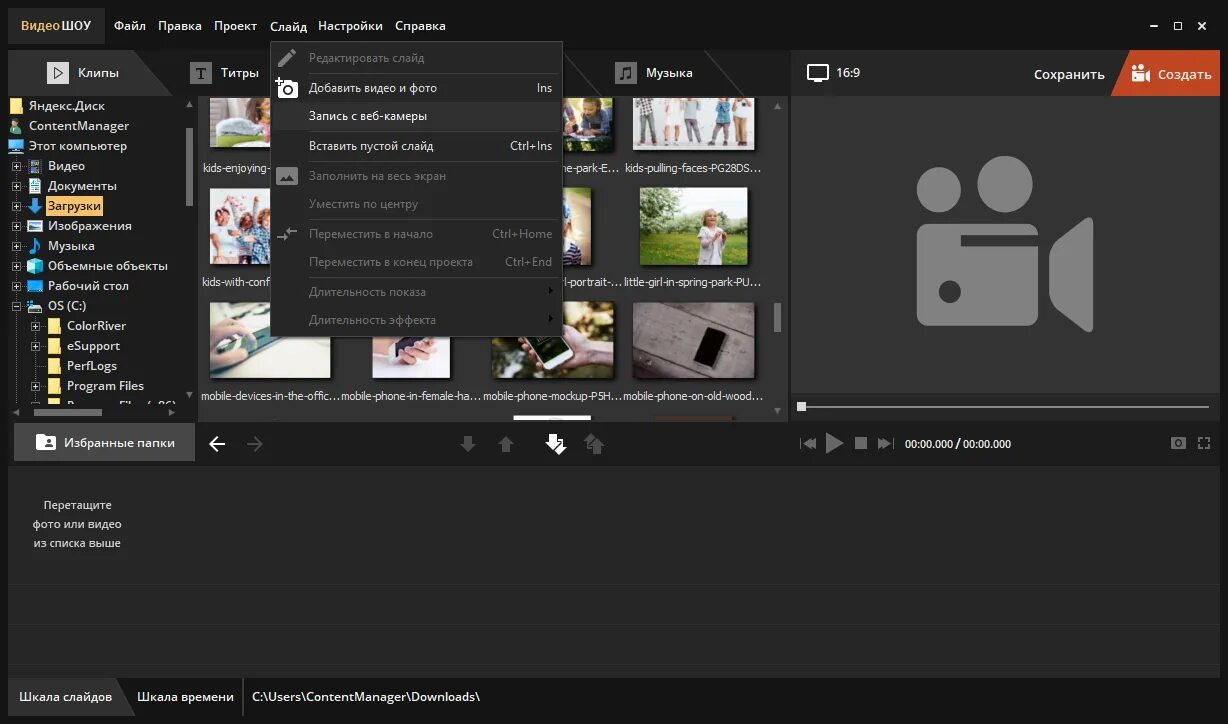The height and width of the screenshot is (724, 1228).
Task: Select Яндекс.Диск in the folder tree
Action: click(x=67, y=106)
